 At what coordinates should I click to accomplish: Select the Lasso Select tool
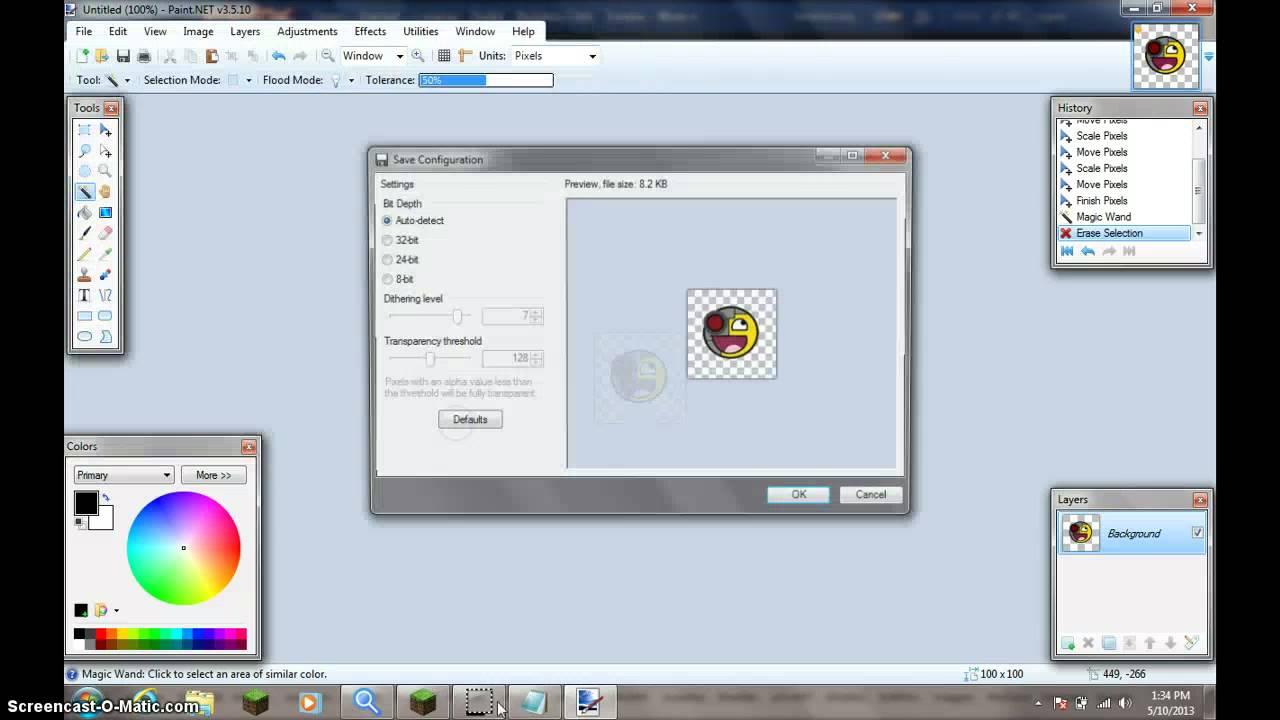[x=85, y=151]
